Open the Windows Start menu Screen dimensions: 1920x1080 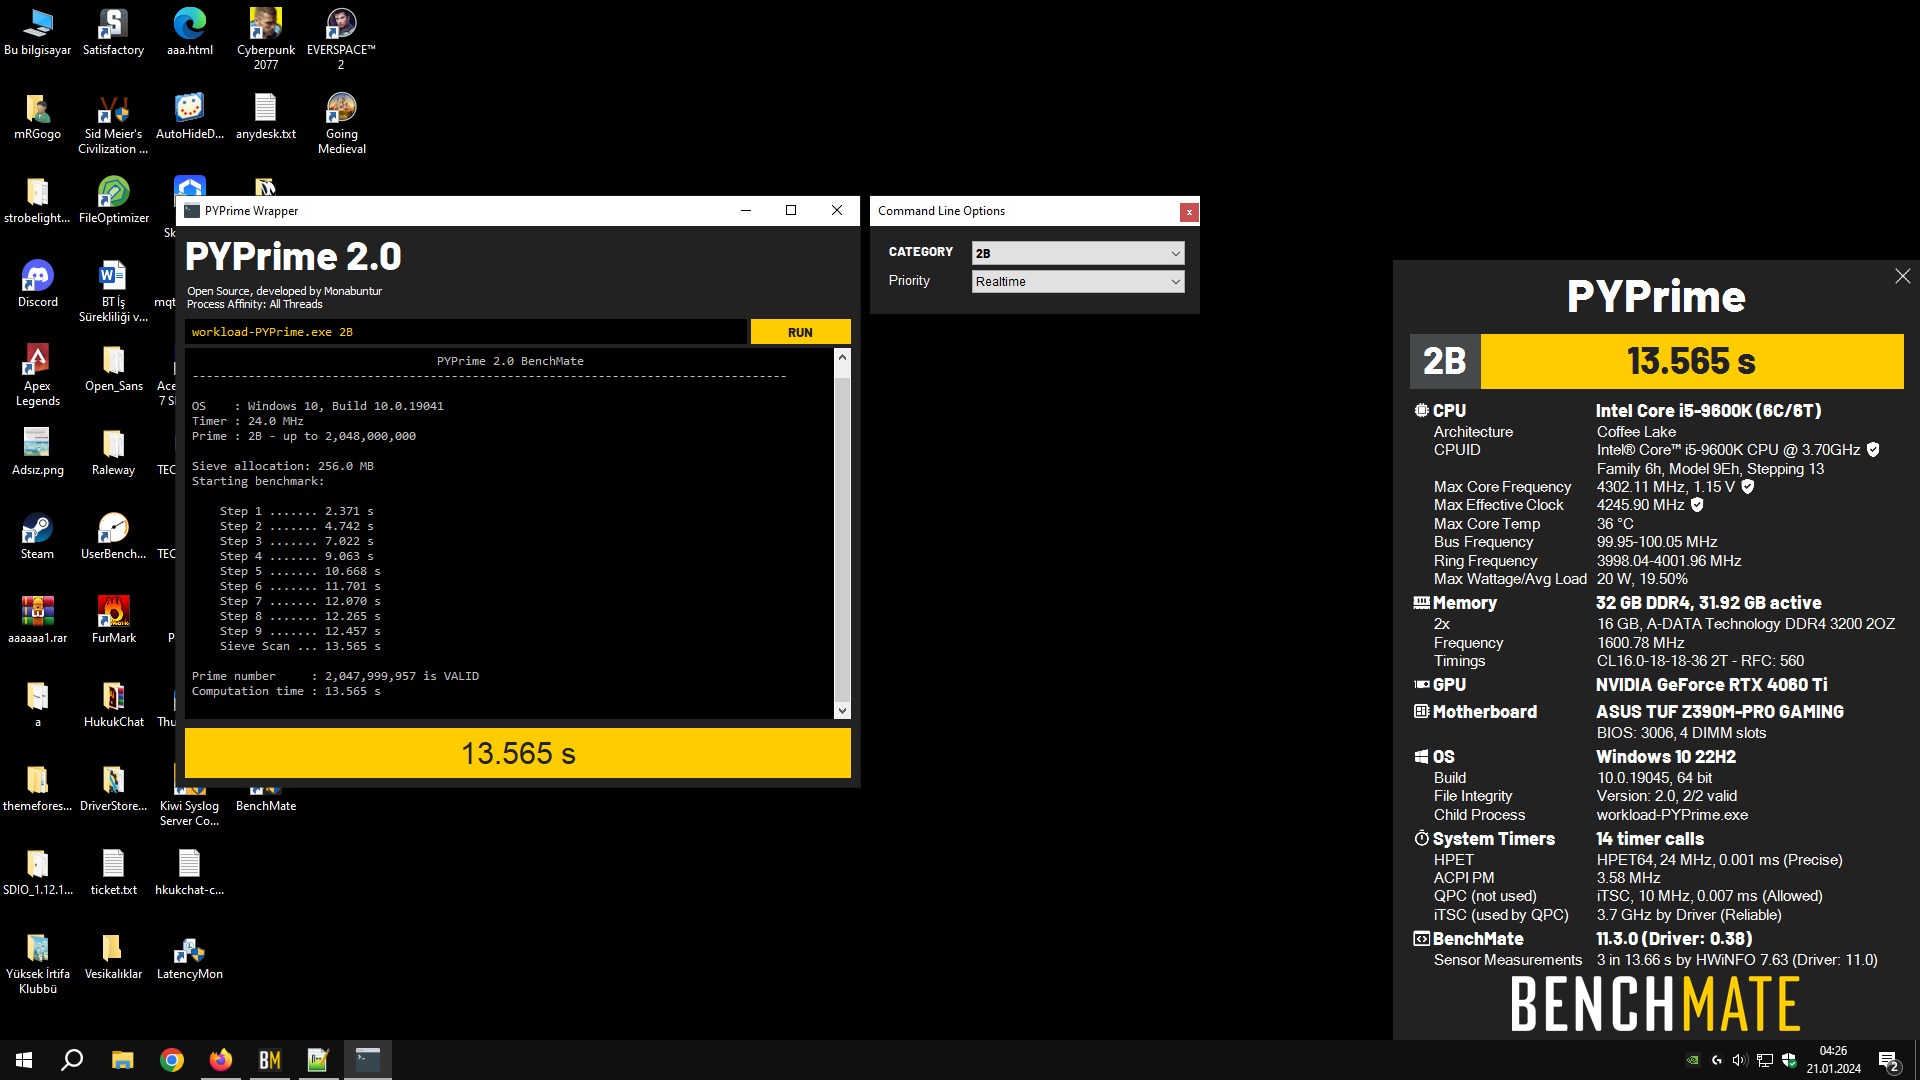click(24, 1060)
